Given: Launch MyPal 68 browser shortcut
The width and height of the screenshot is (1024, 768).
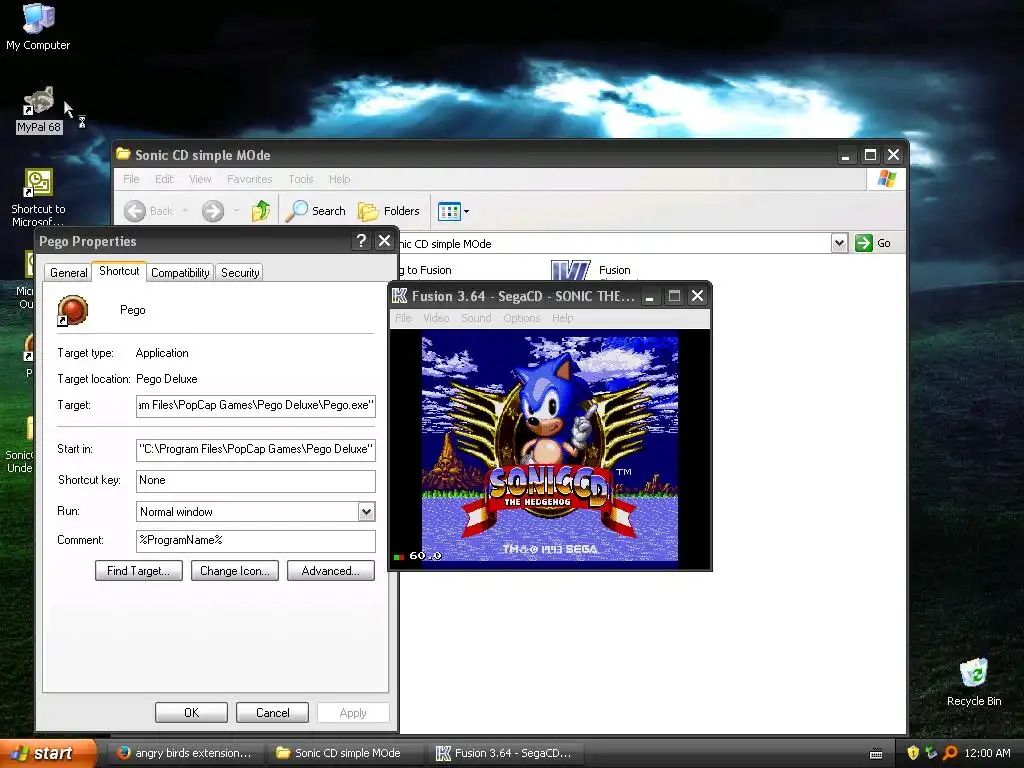Looking at the screenshot, I should click(x=39, y=110).
